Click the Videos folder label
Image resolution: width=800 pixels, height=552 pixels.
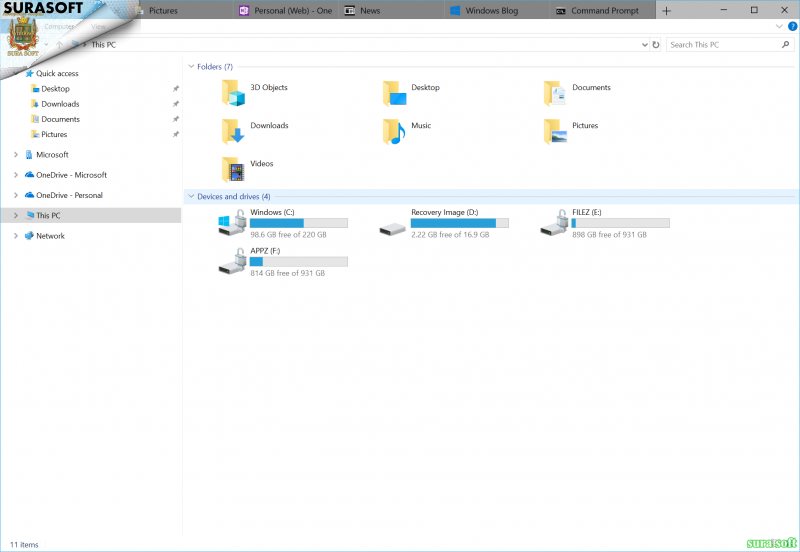[262, 164]
